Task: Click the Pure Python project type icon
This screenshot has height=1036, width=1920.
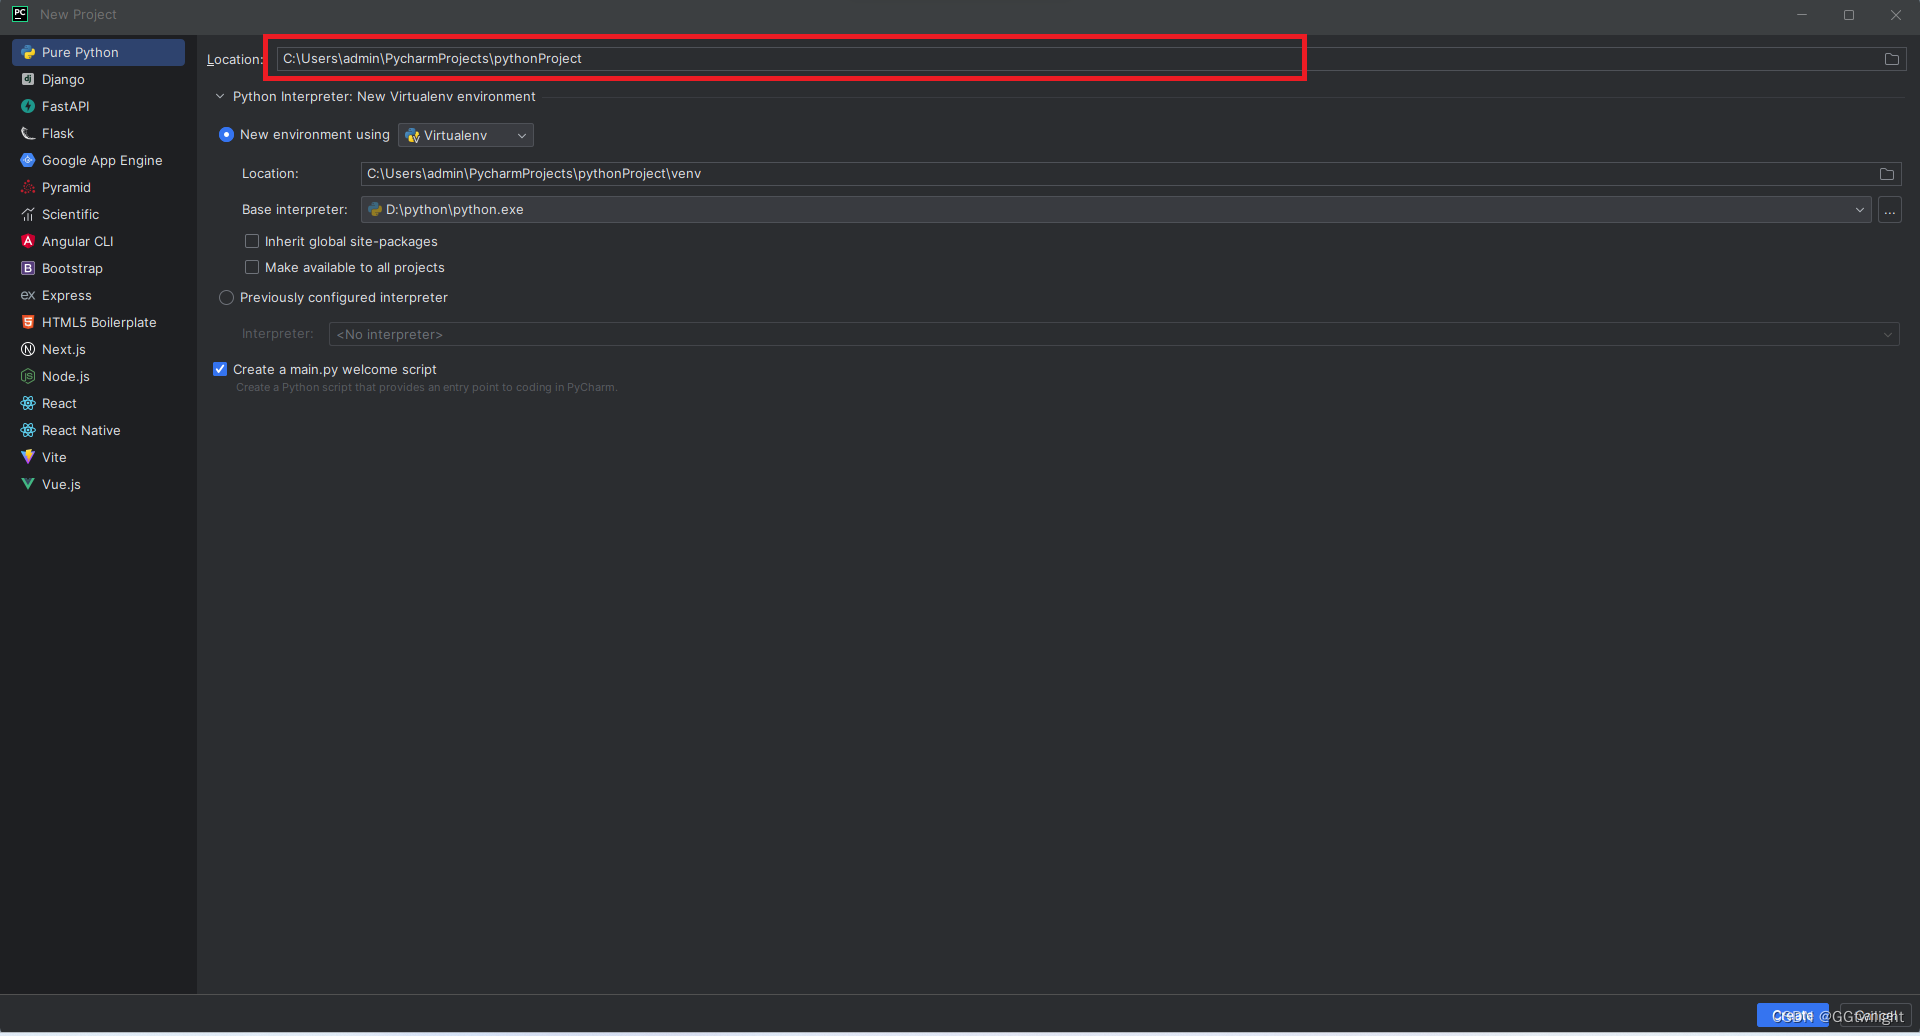Action: 28,53
